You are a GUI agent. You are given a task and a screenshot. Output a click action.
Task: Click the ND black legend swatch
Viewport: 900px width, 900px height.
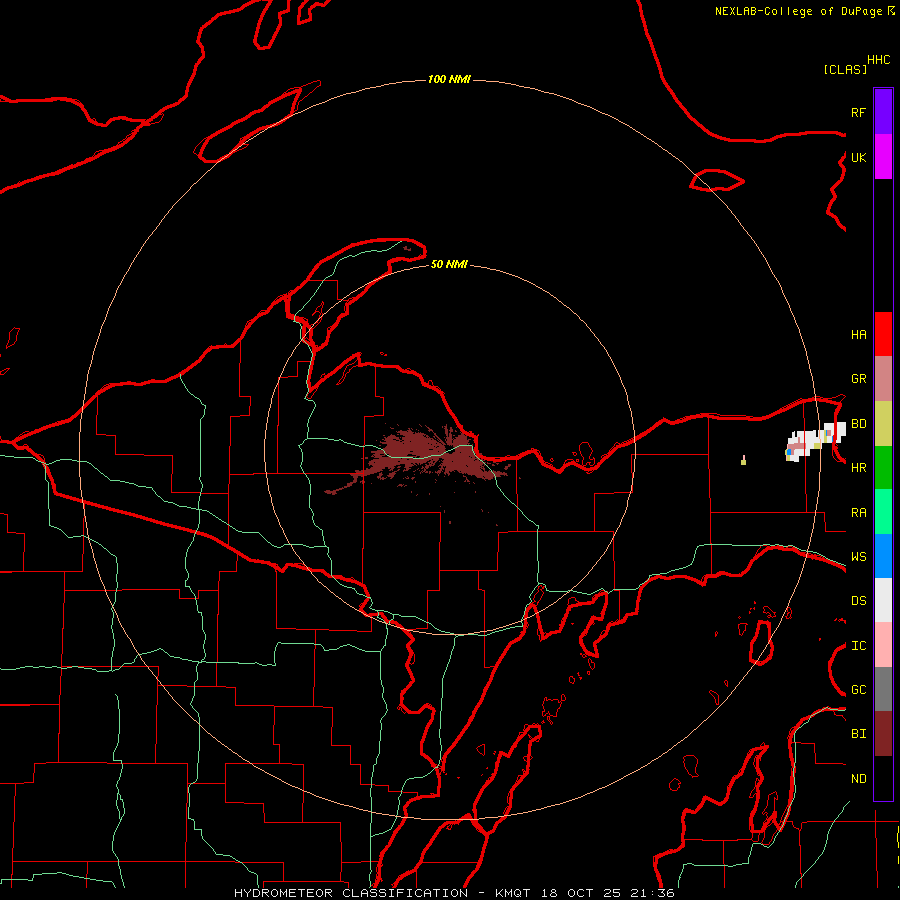click(883, 778)
